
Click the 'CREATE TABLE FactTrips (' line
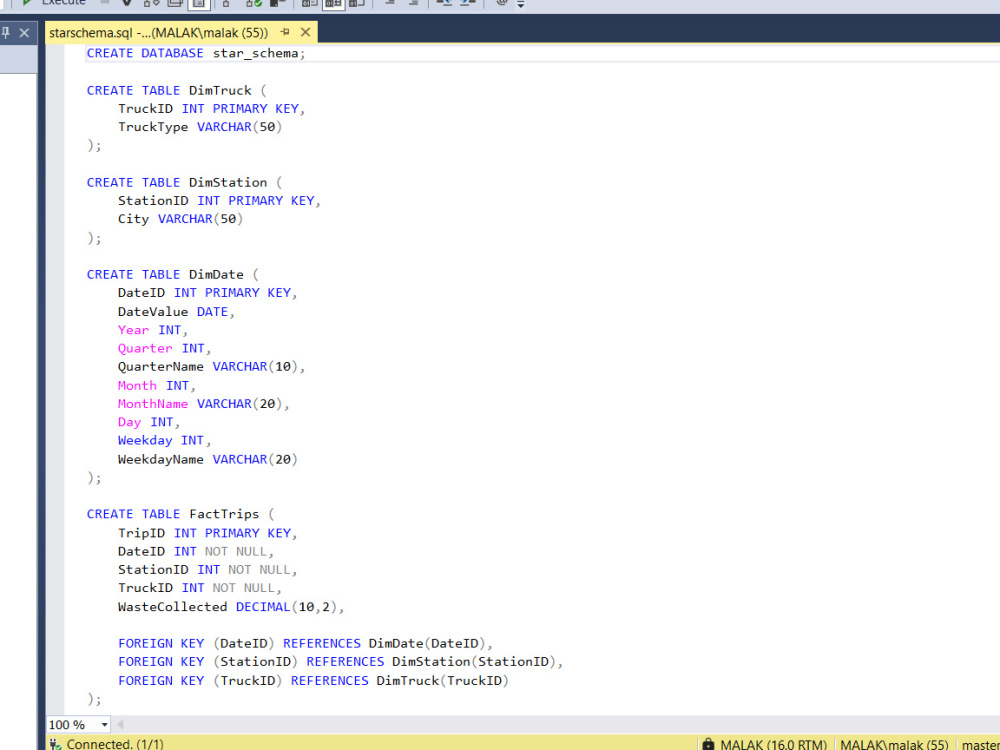[x=180, y=514]
